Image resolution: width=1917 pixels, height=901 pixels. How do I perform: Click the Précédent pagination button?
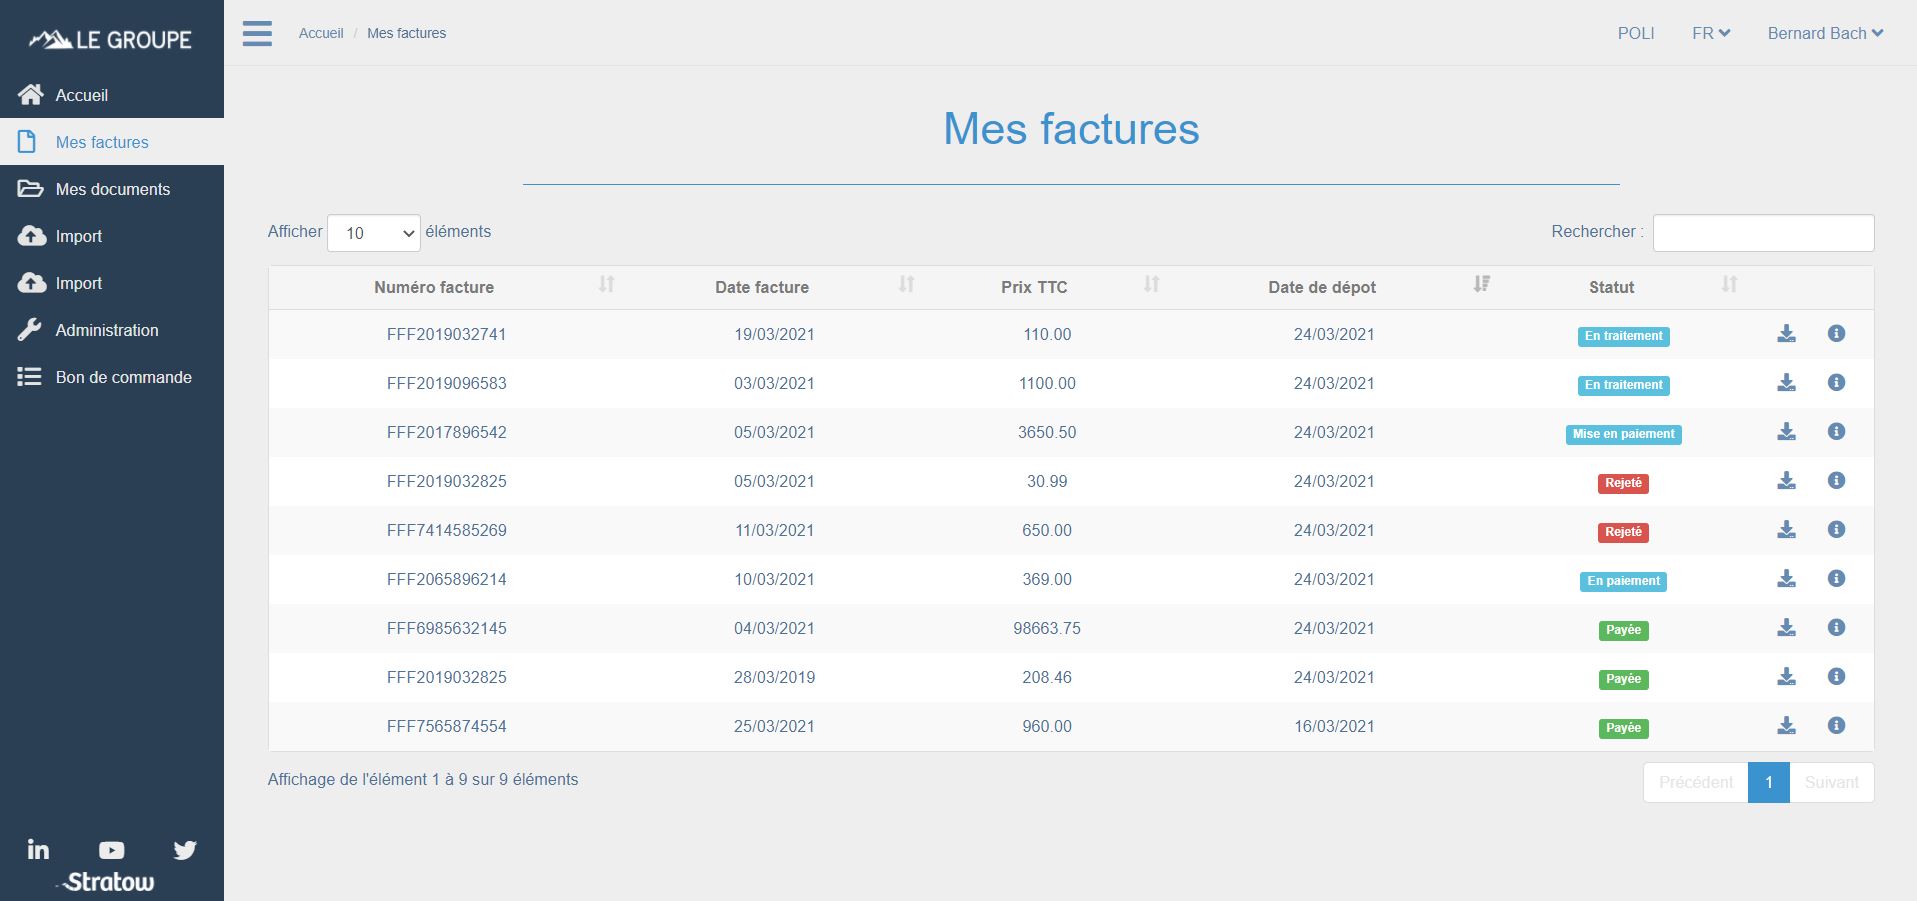coord(1696,782)
